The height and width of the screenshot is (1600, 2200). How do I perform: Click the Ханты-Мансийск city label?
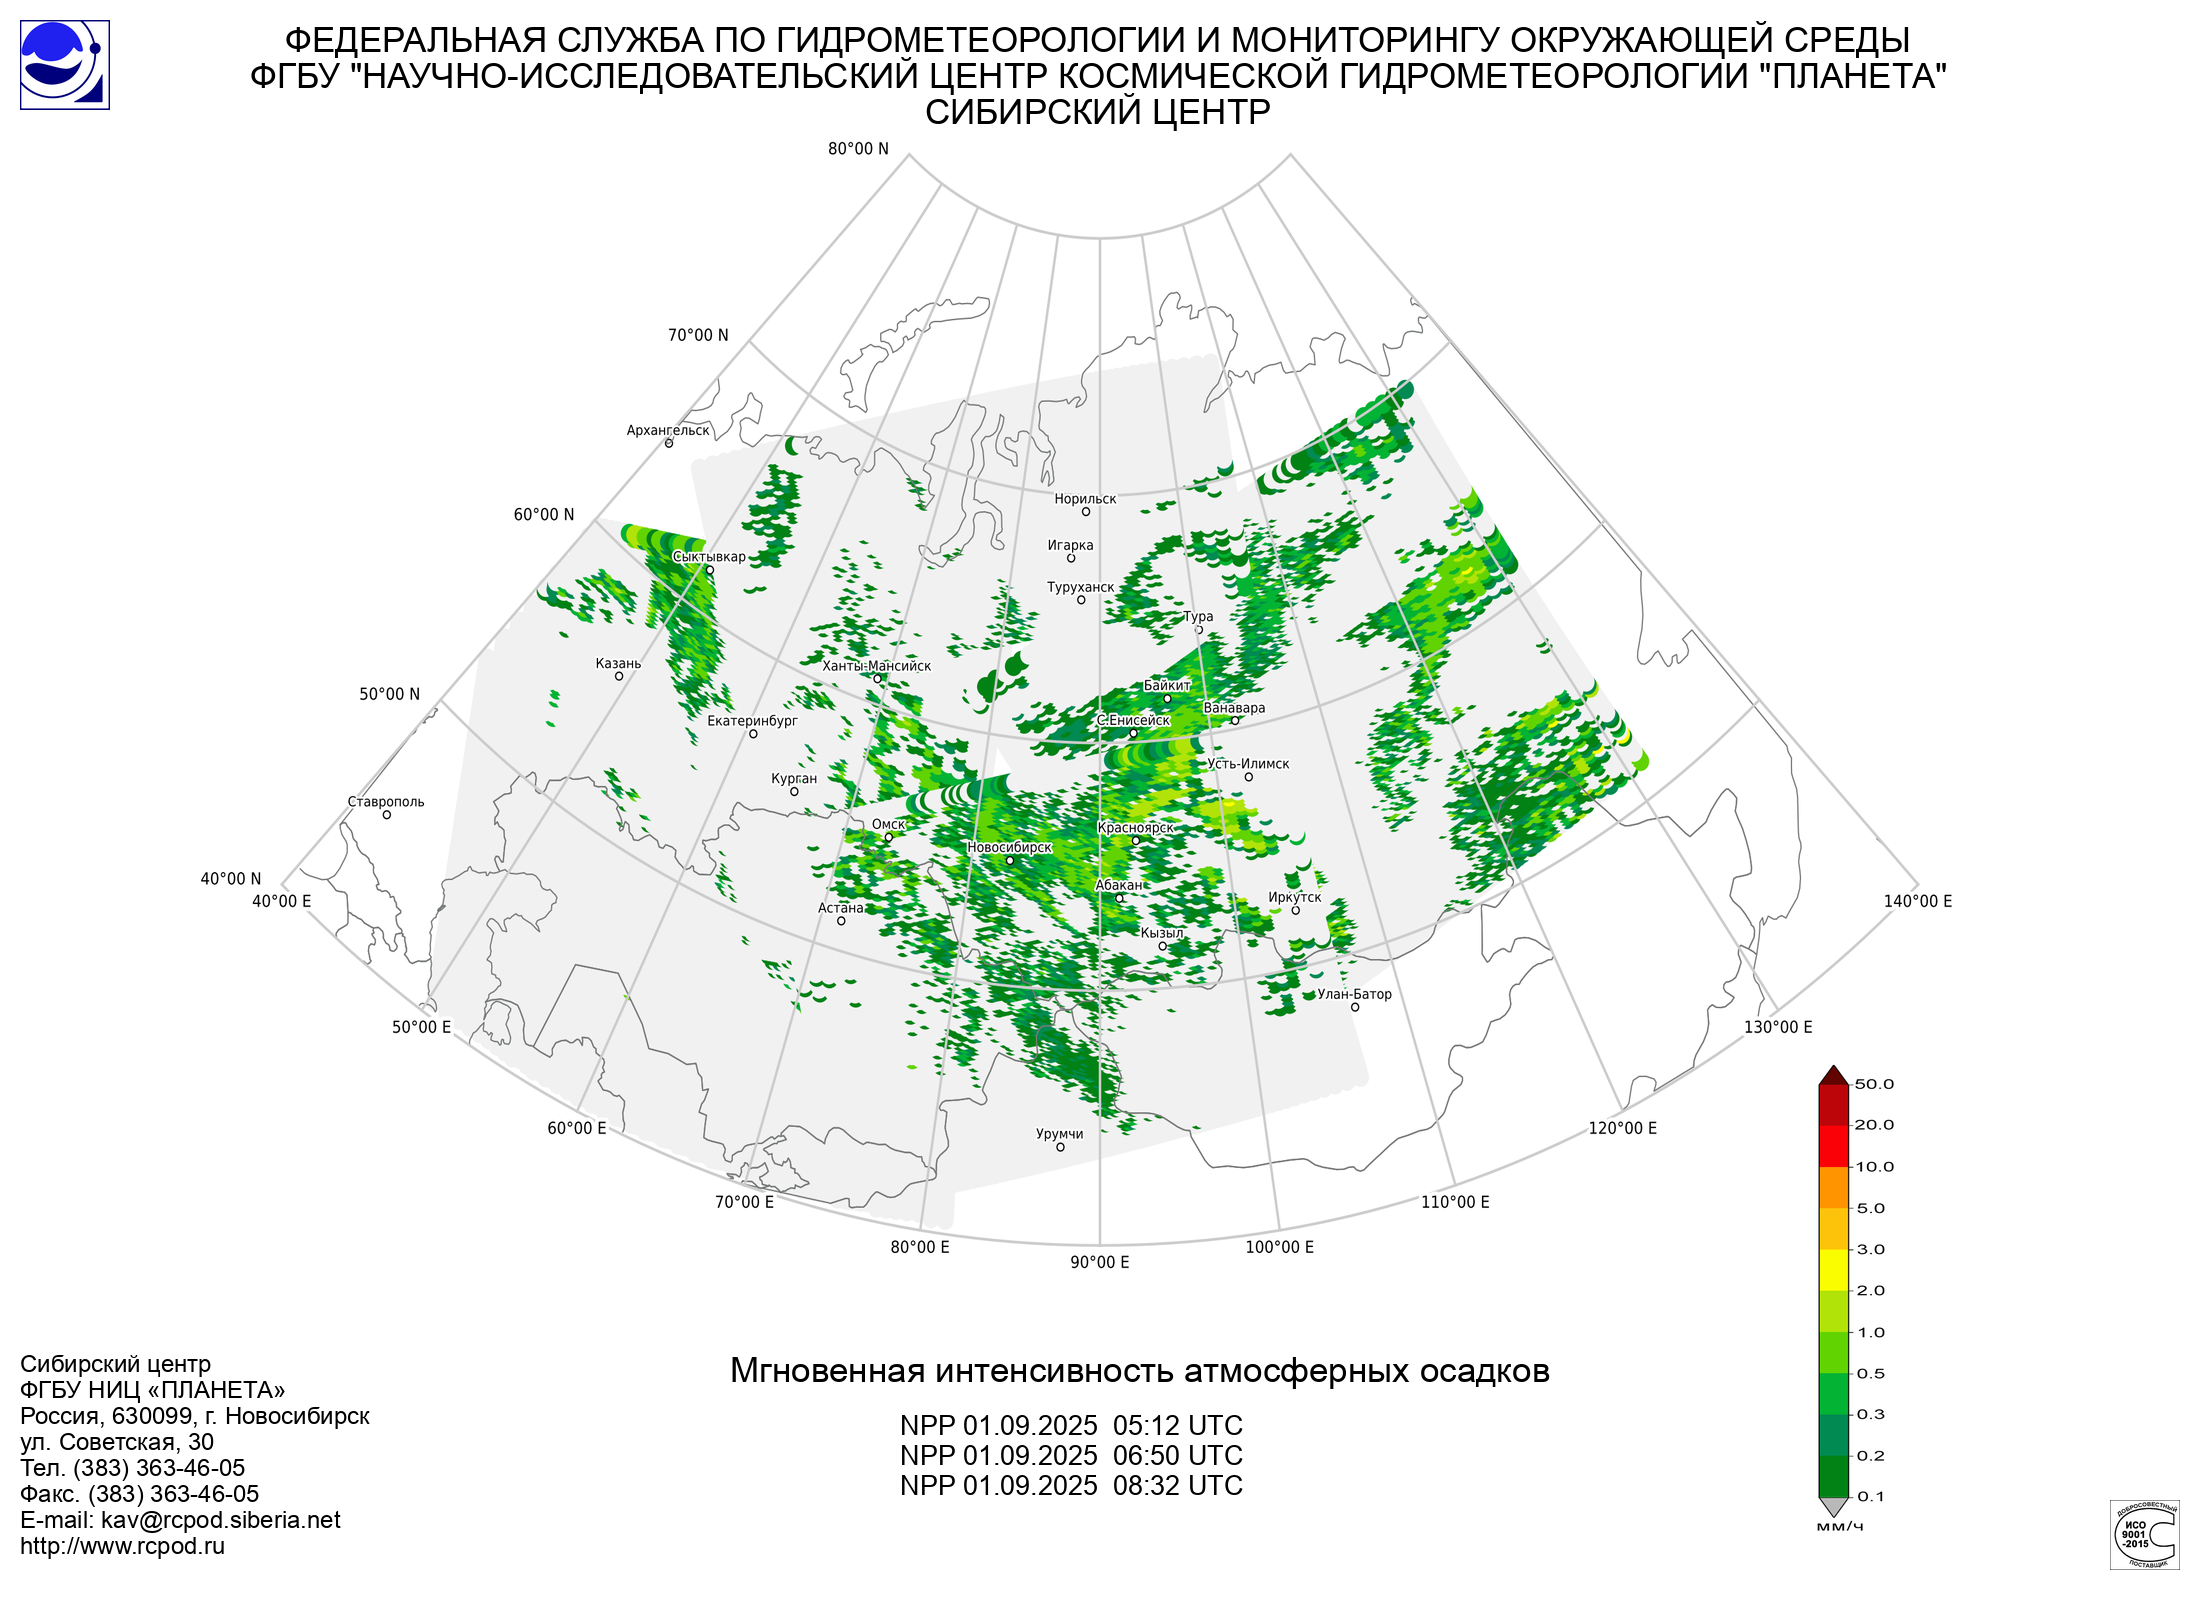coord(876,666)
